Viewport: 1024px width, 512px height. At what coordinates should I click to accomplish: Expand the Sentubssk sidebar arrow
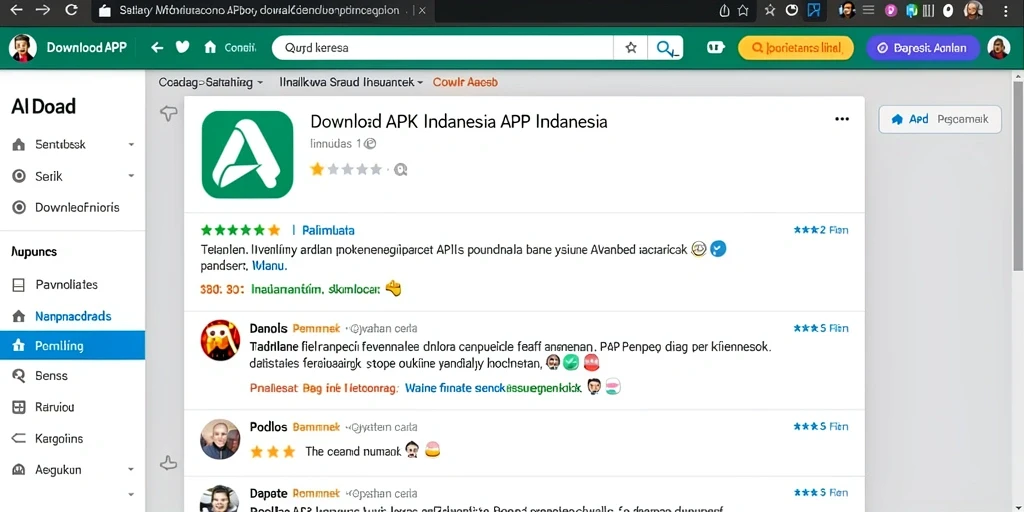(x=131, y=144)
